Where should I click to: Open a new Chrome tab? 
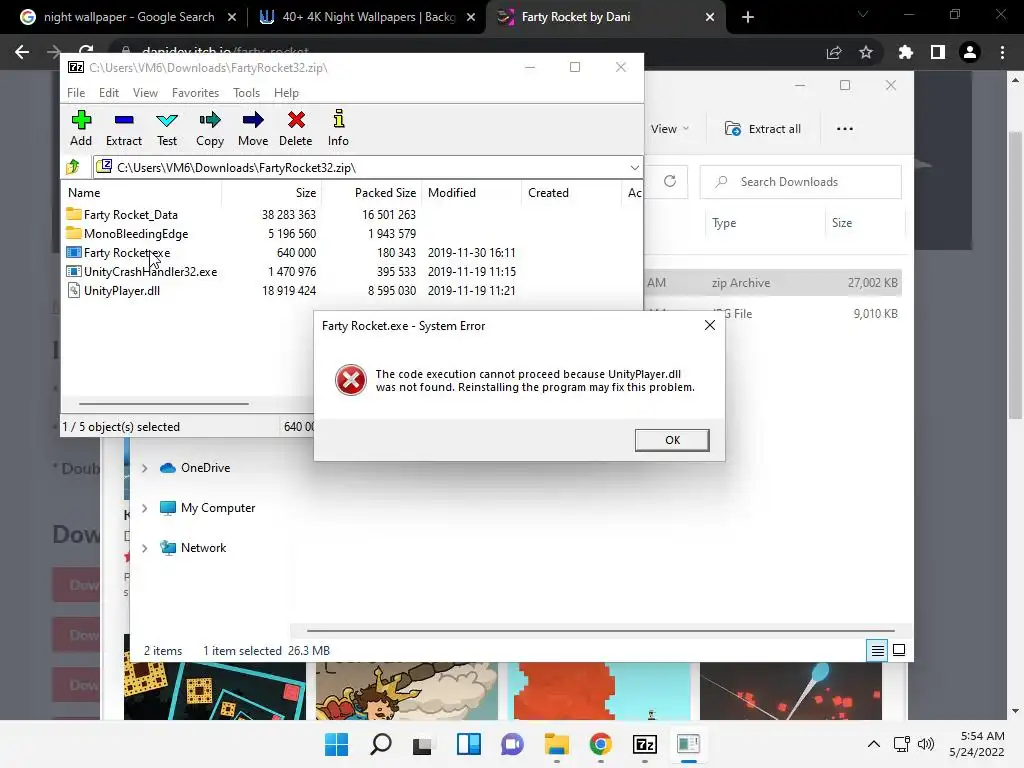[748, 18]
